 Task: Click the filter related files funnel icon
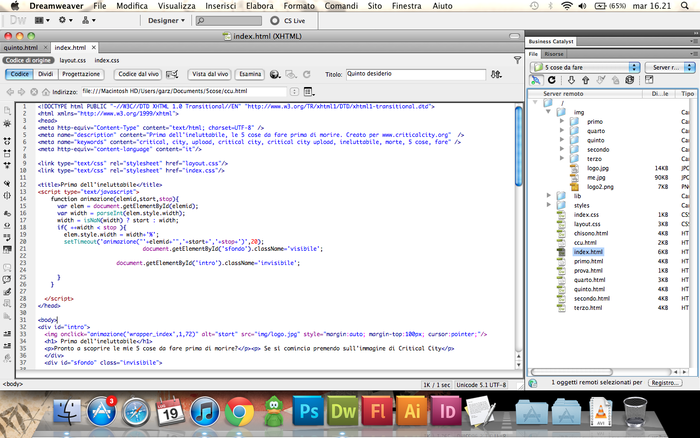517,60
